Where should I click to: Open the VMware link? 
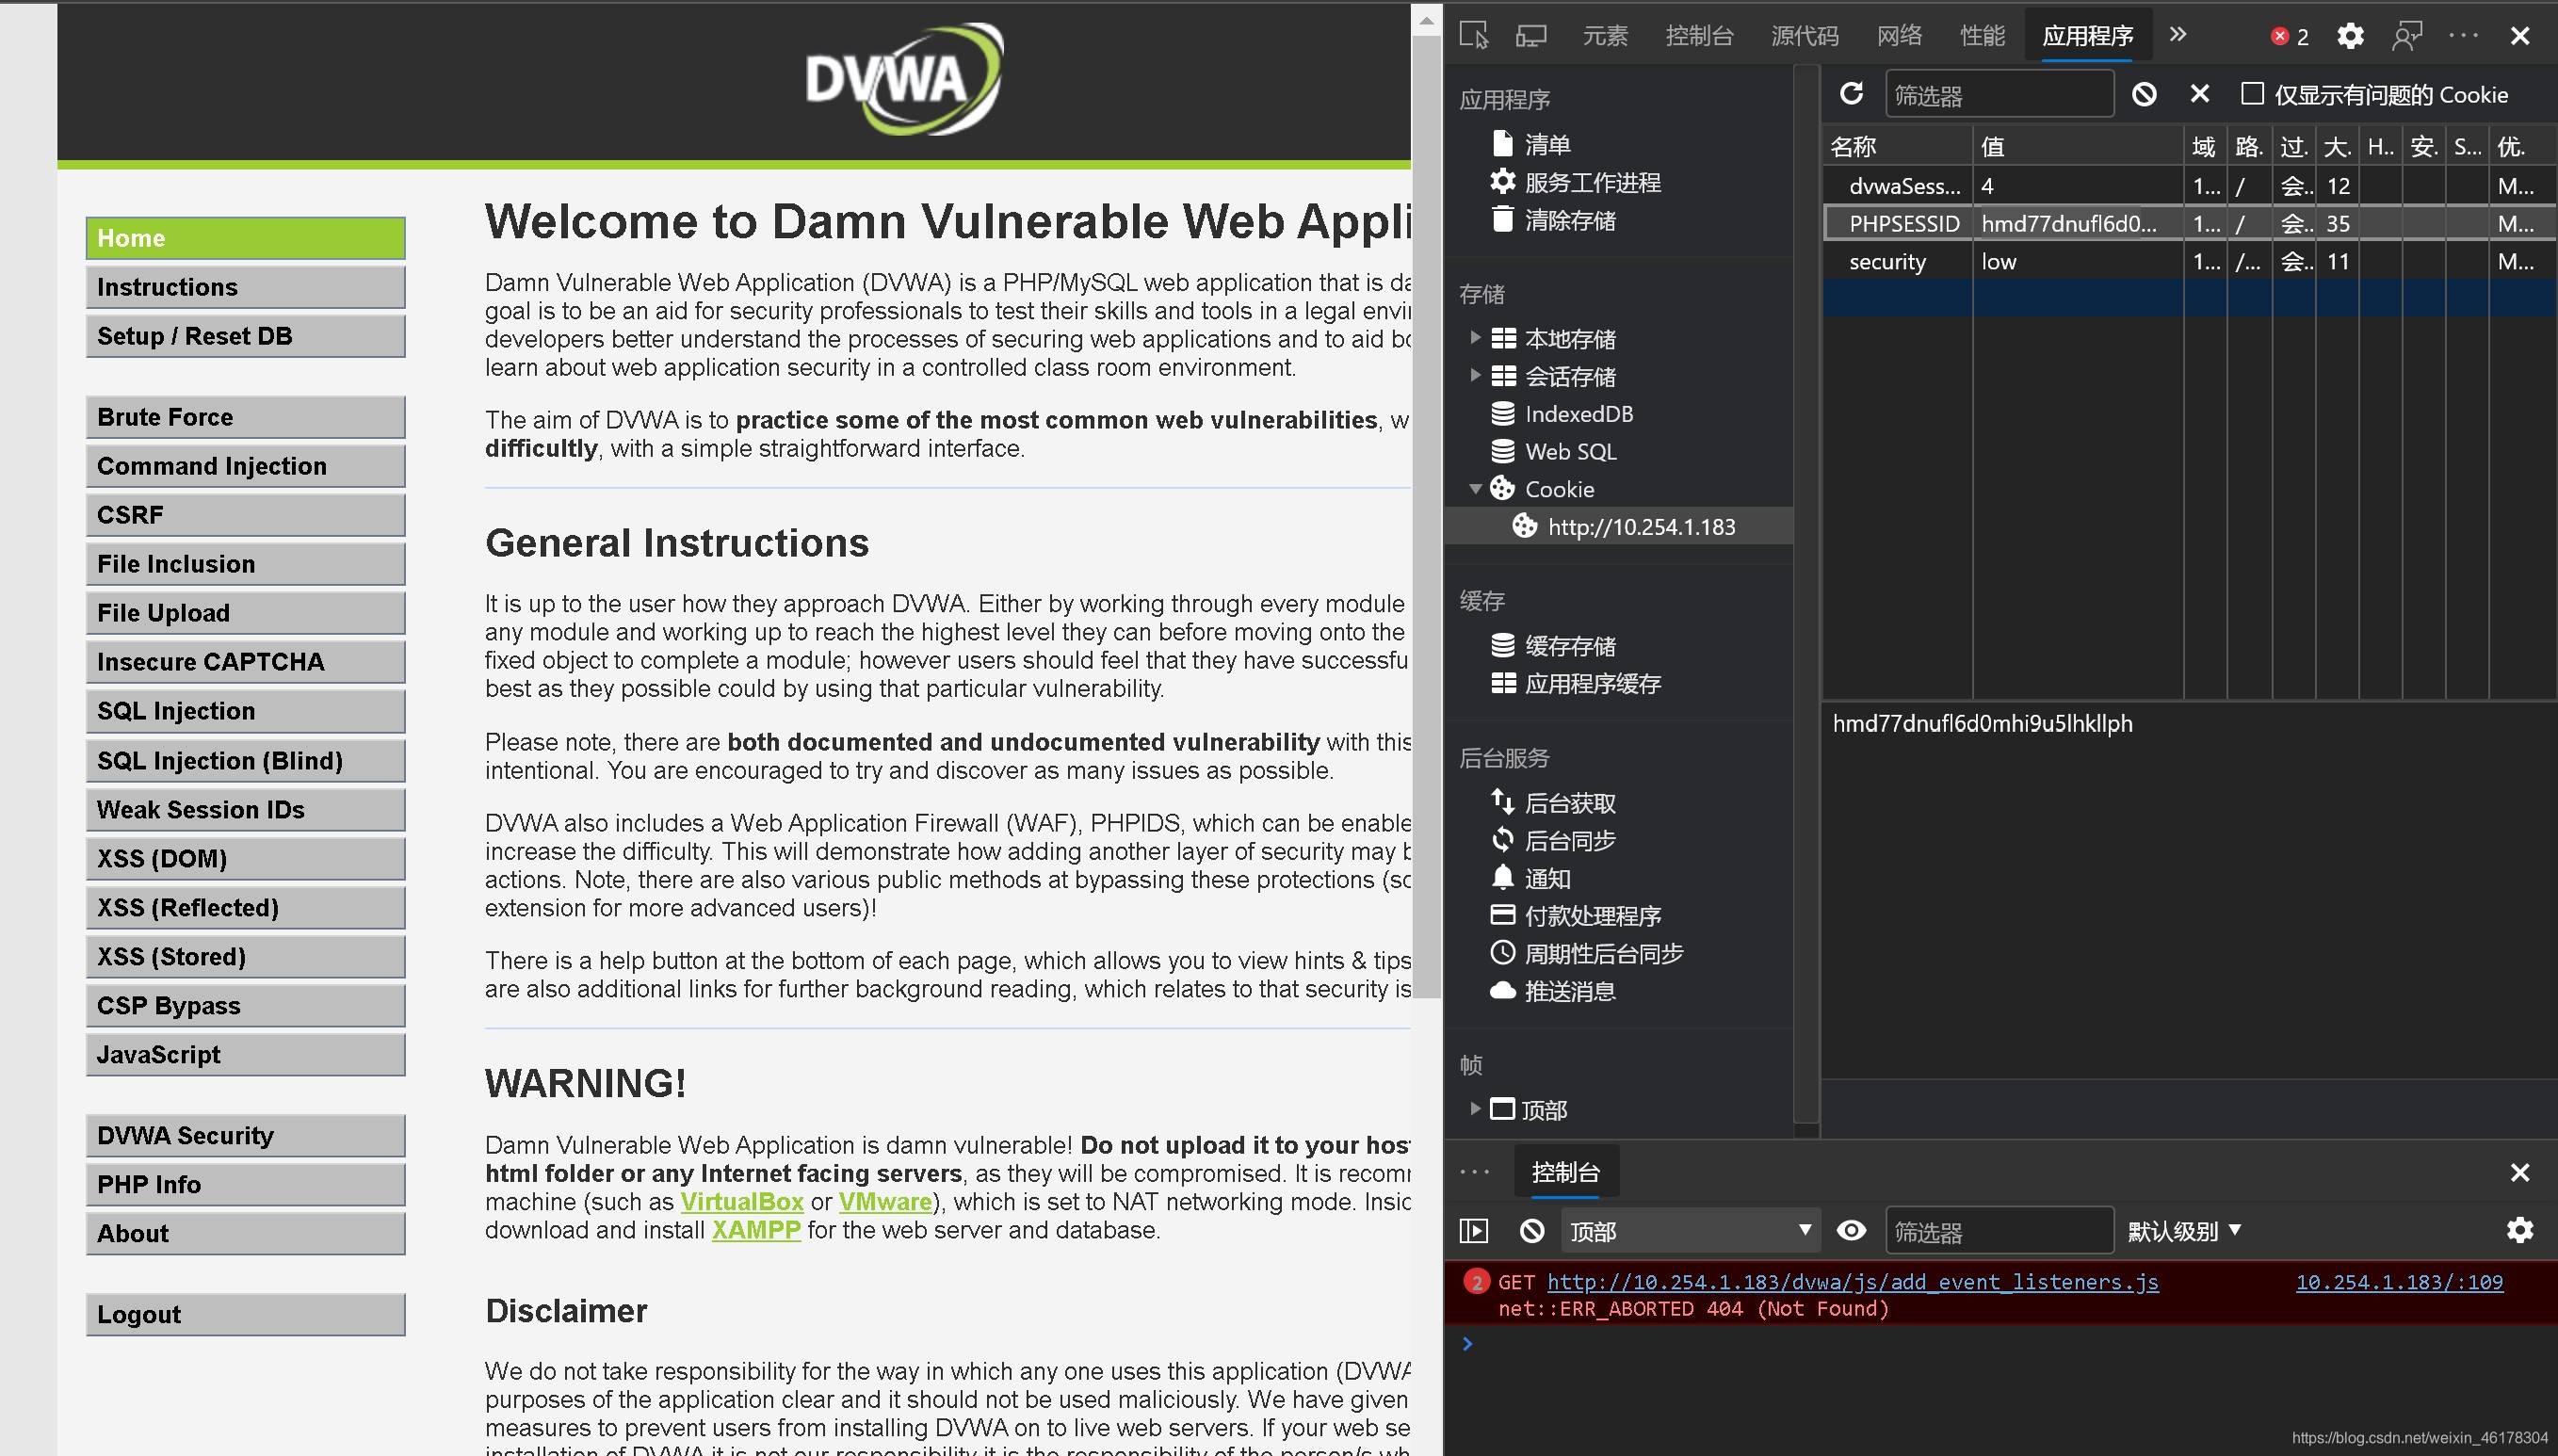click(884, 1202)
